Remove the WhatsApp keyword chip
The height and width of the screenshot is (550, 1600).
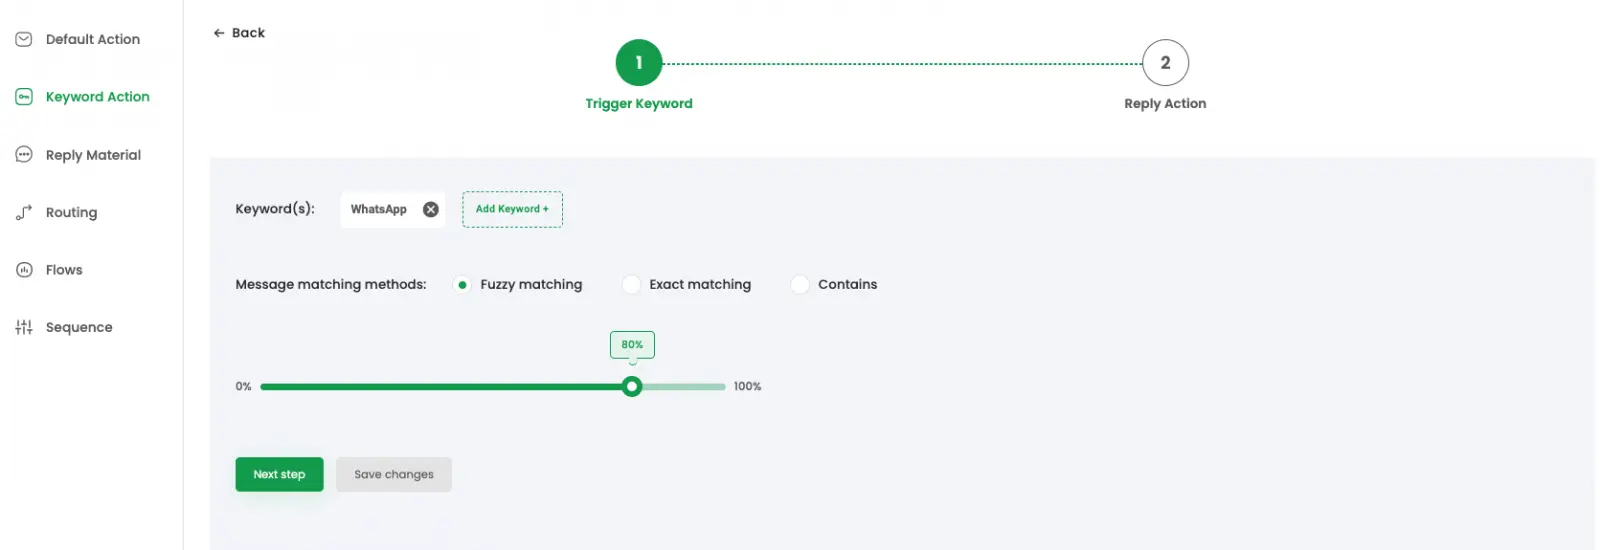pyautogui.click(x=431, y=209)
